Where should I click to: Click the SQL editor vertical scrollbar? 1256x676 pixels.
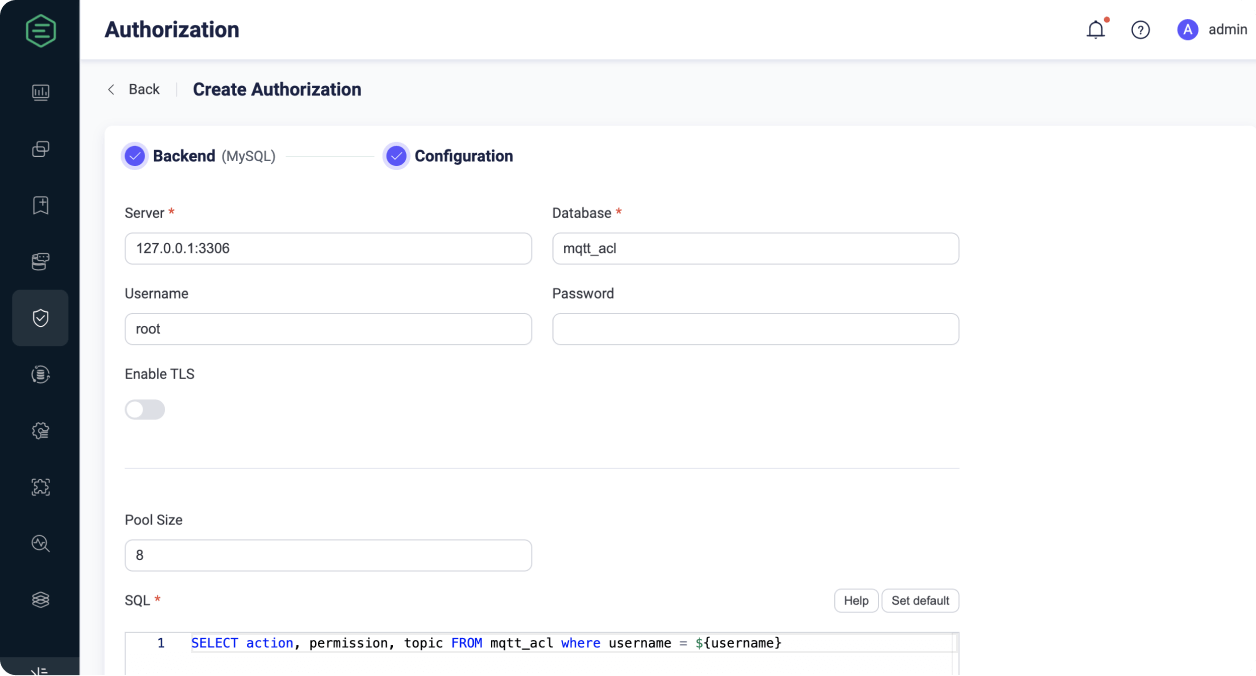point(954,654)
